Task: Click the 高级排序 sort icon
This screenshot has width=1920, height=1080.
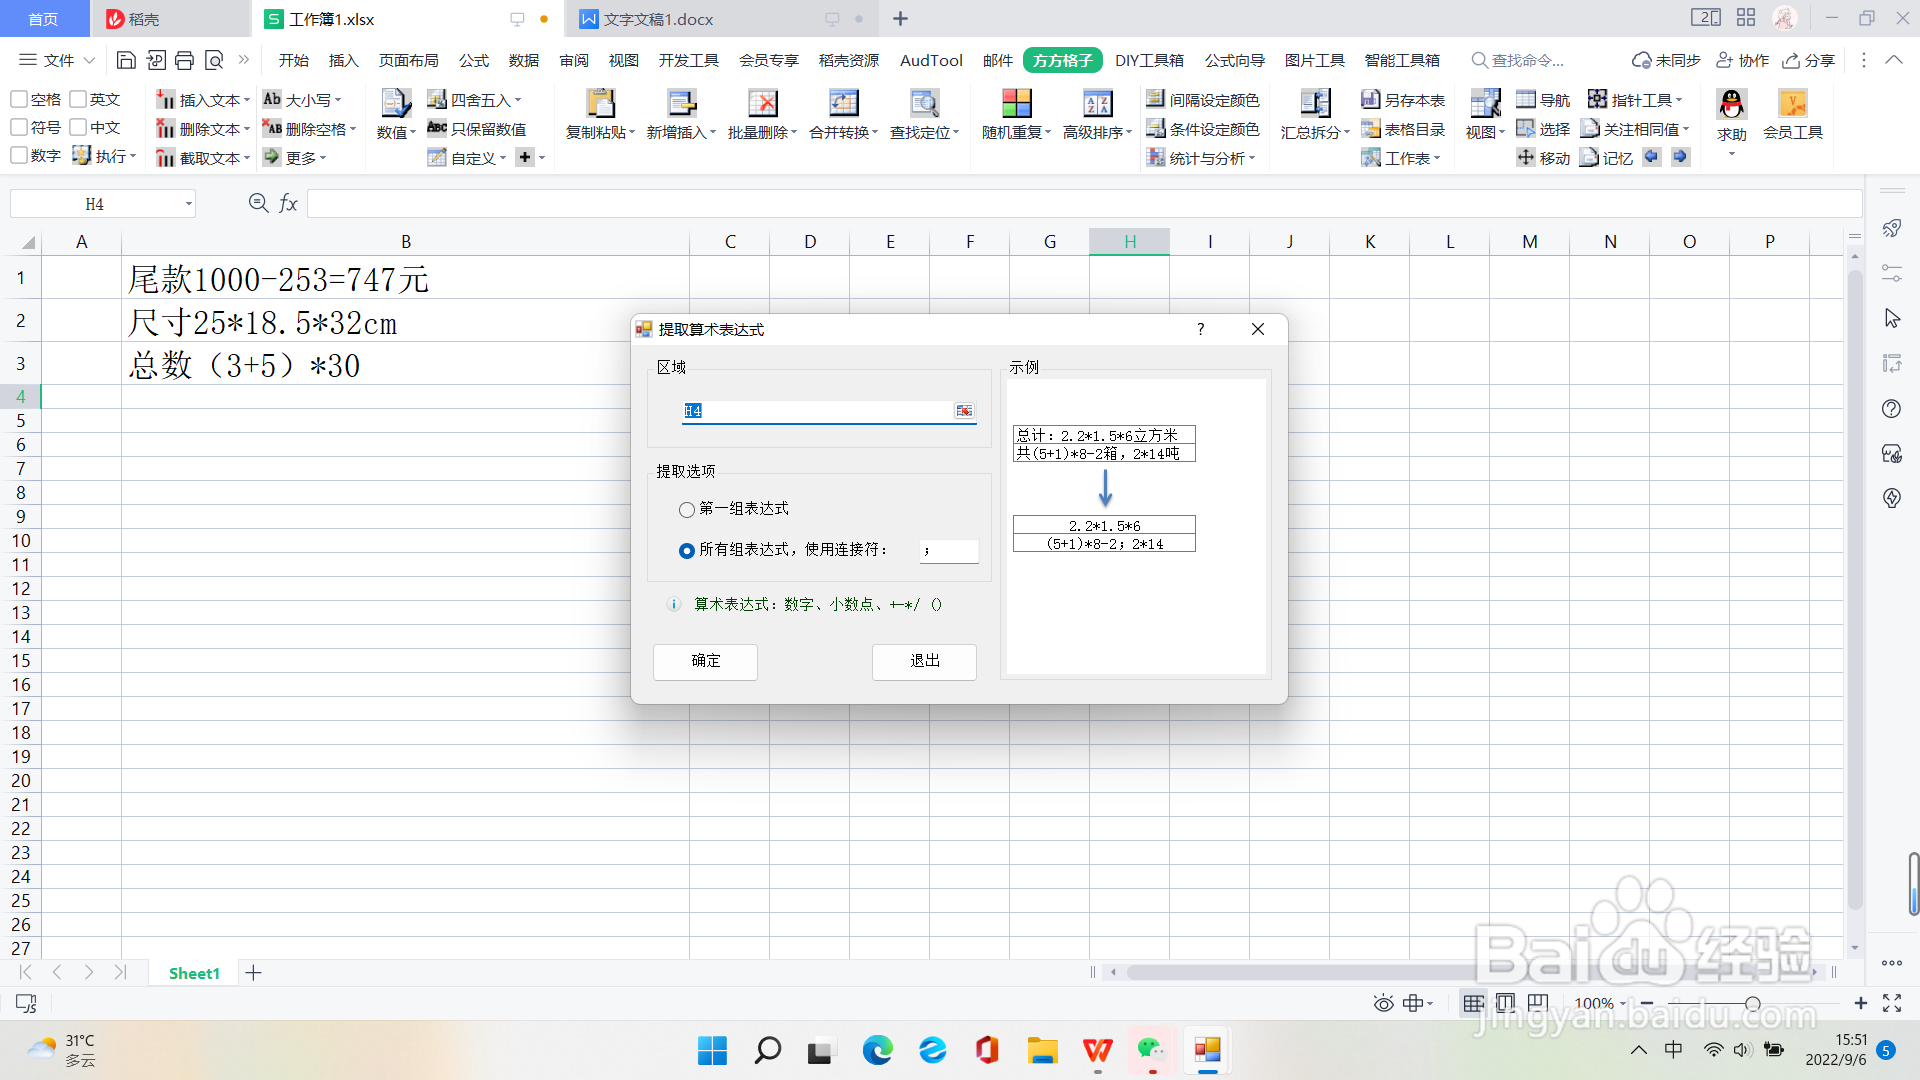Action: [x=1097, y=104]
